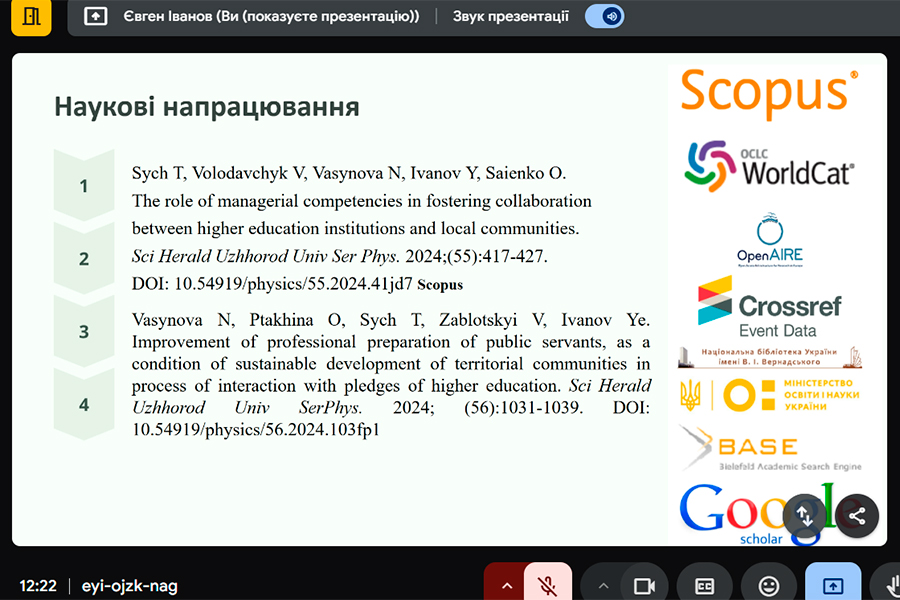Open video settings with the chevron next to camera

point(603,586)
